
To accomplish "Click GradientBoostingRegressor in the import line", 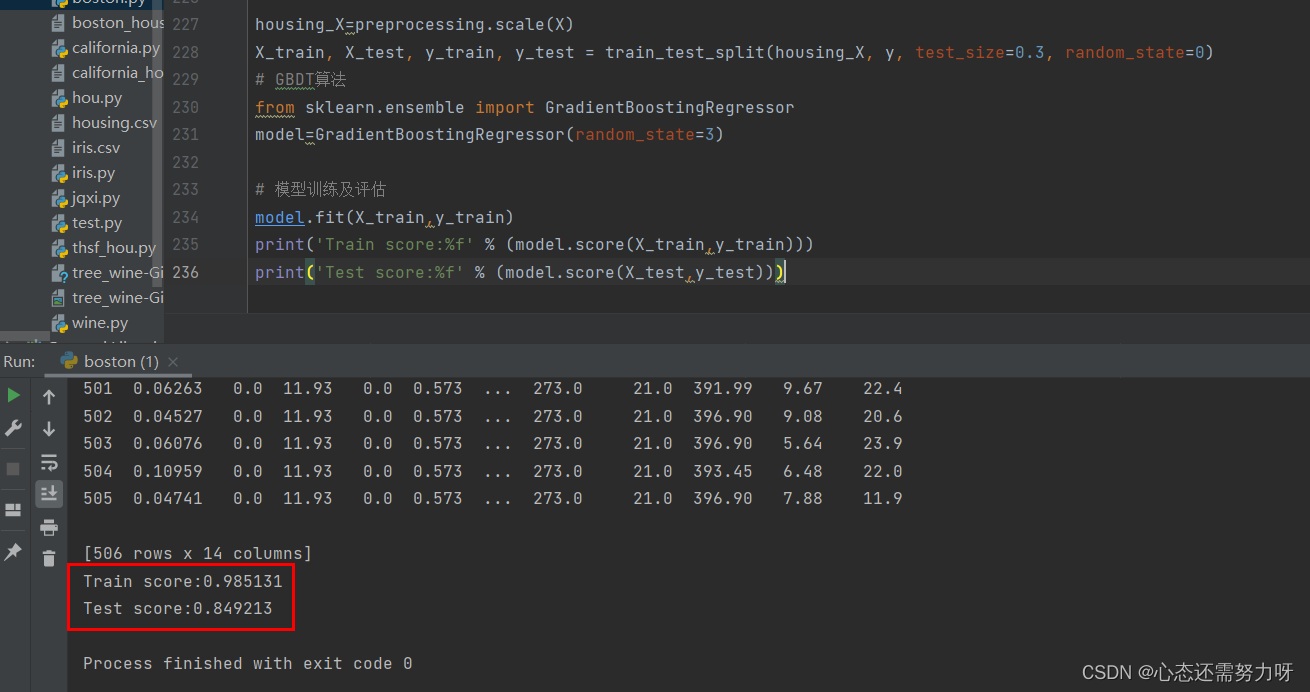I will point(669,107).
